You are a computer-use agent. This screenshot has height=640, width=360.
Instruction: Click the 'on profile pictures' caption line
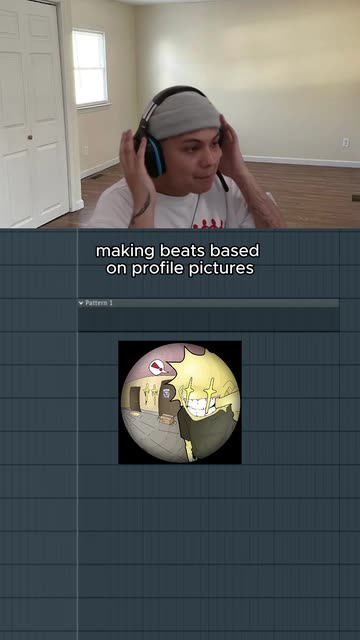pos(180,269)
